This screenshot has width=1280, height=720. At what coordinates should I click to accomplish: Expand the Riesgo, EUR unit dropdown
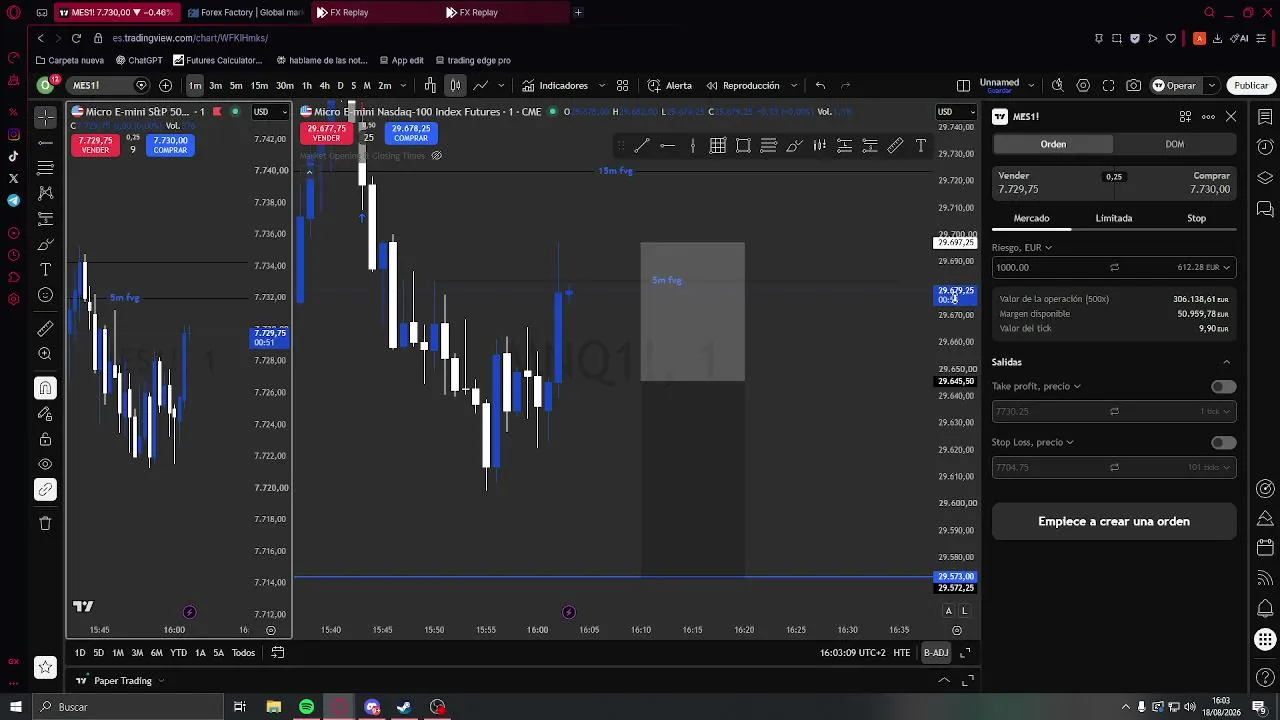click(x=1022, y=247)
